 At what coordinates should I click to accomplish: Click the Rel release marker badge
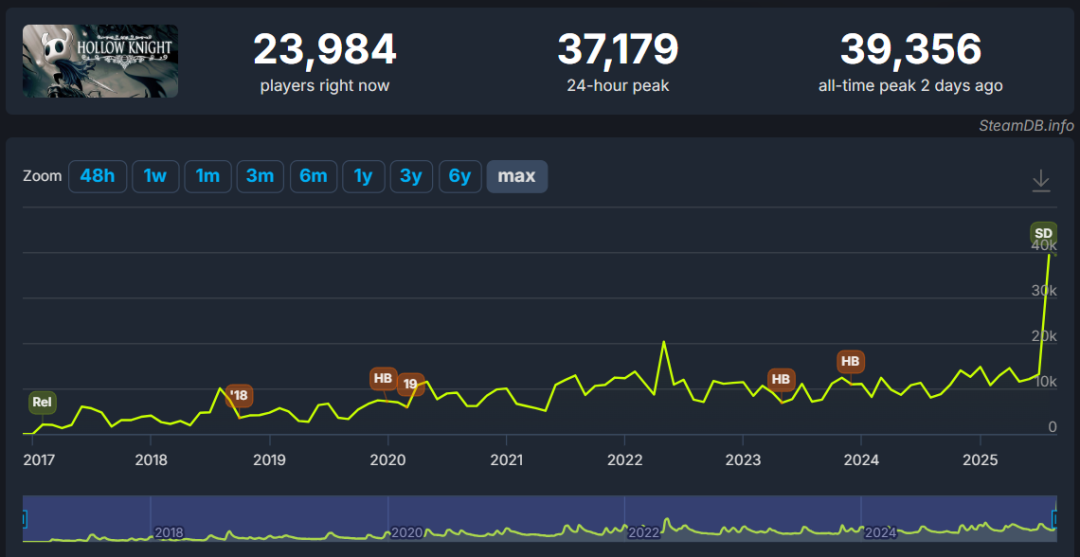point(42,402)
